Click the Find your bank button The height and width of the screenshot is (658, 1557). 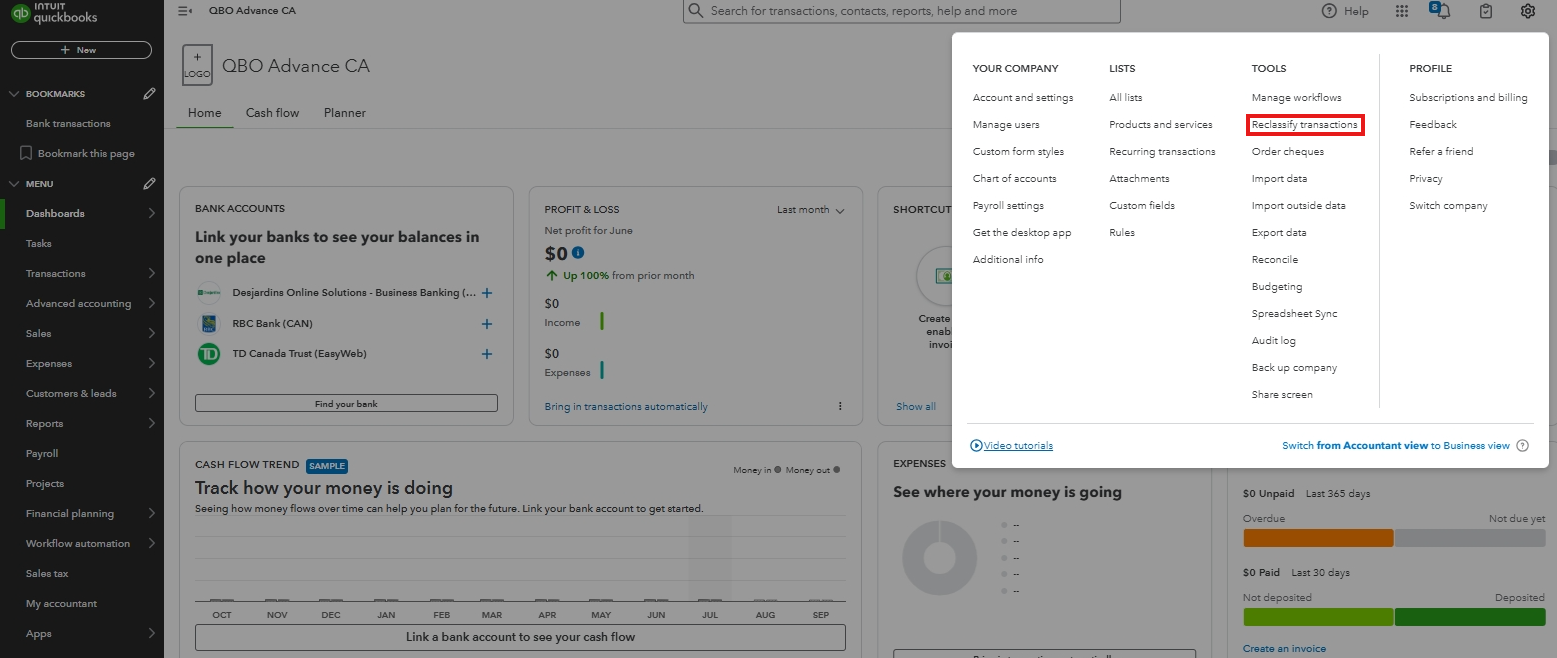tap(346, 403)
